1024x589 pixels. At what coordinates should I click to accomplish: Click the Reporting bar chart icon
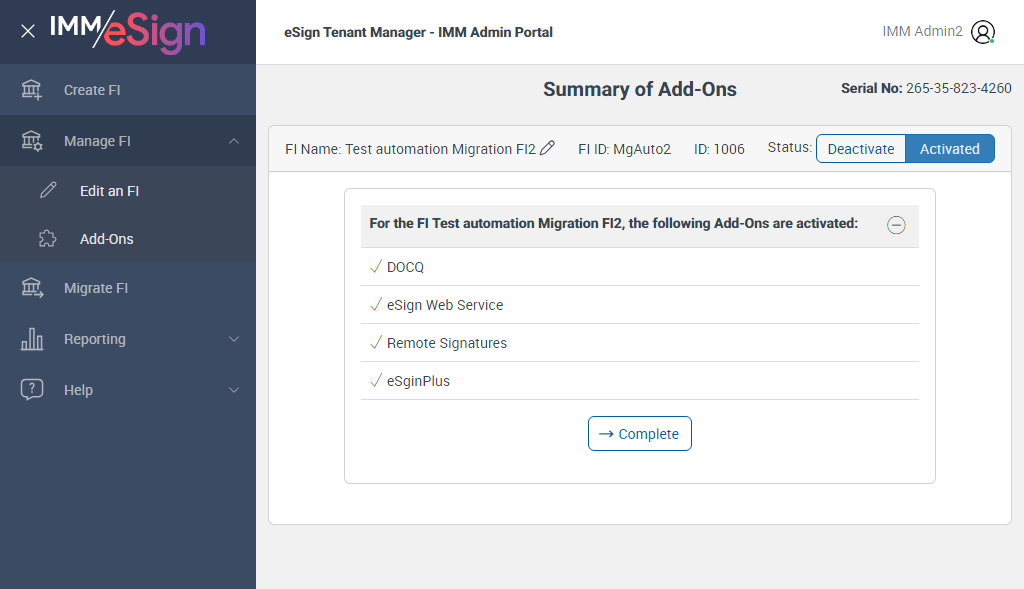[x=32, y=339]
